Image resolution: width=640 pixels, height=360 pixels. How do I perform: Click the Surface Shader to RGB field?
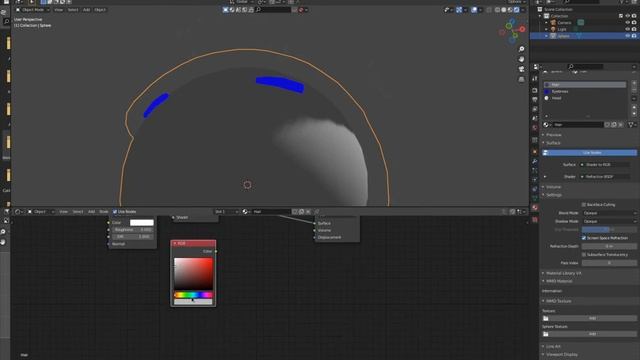[605, 164]
